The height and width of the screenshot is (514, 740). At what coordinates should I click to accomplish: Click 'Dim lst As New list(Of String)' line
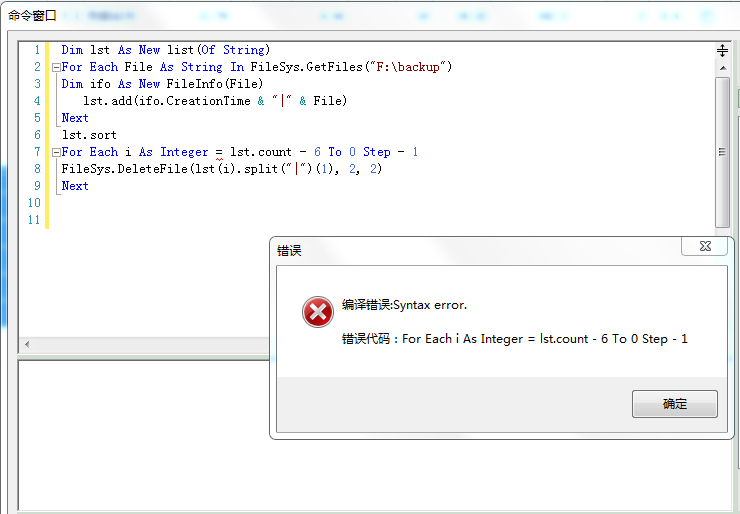(166, 50)
